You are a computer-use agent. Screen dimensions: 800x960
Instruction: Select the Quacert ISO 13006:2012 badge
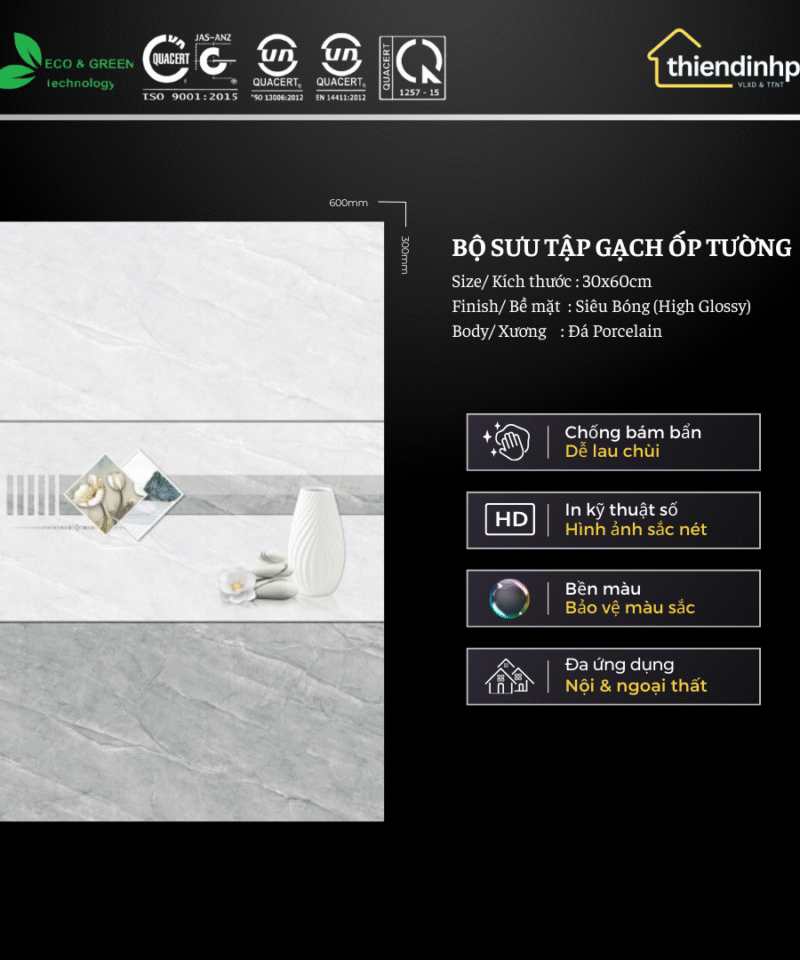[x=276, y=66]
